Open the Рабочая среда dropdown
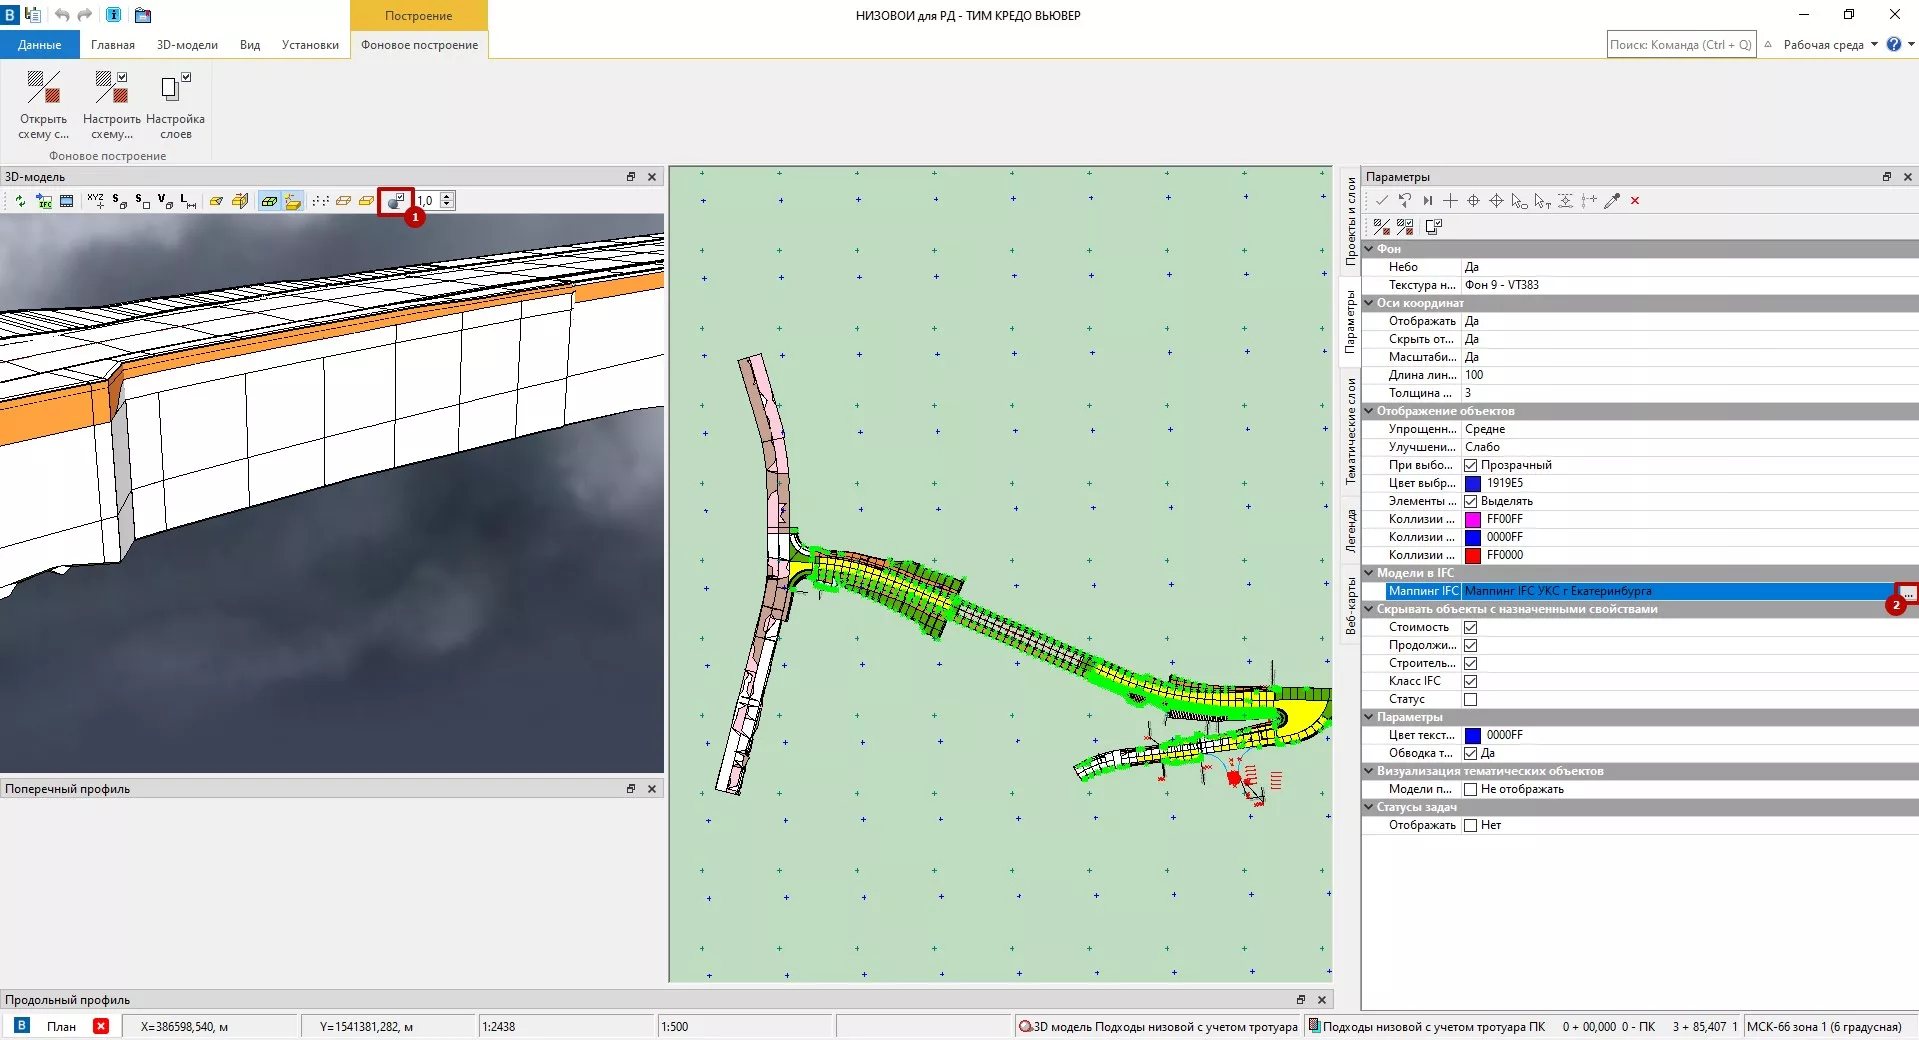Viewport: 1919px width, 1040px height. 1830,45
